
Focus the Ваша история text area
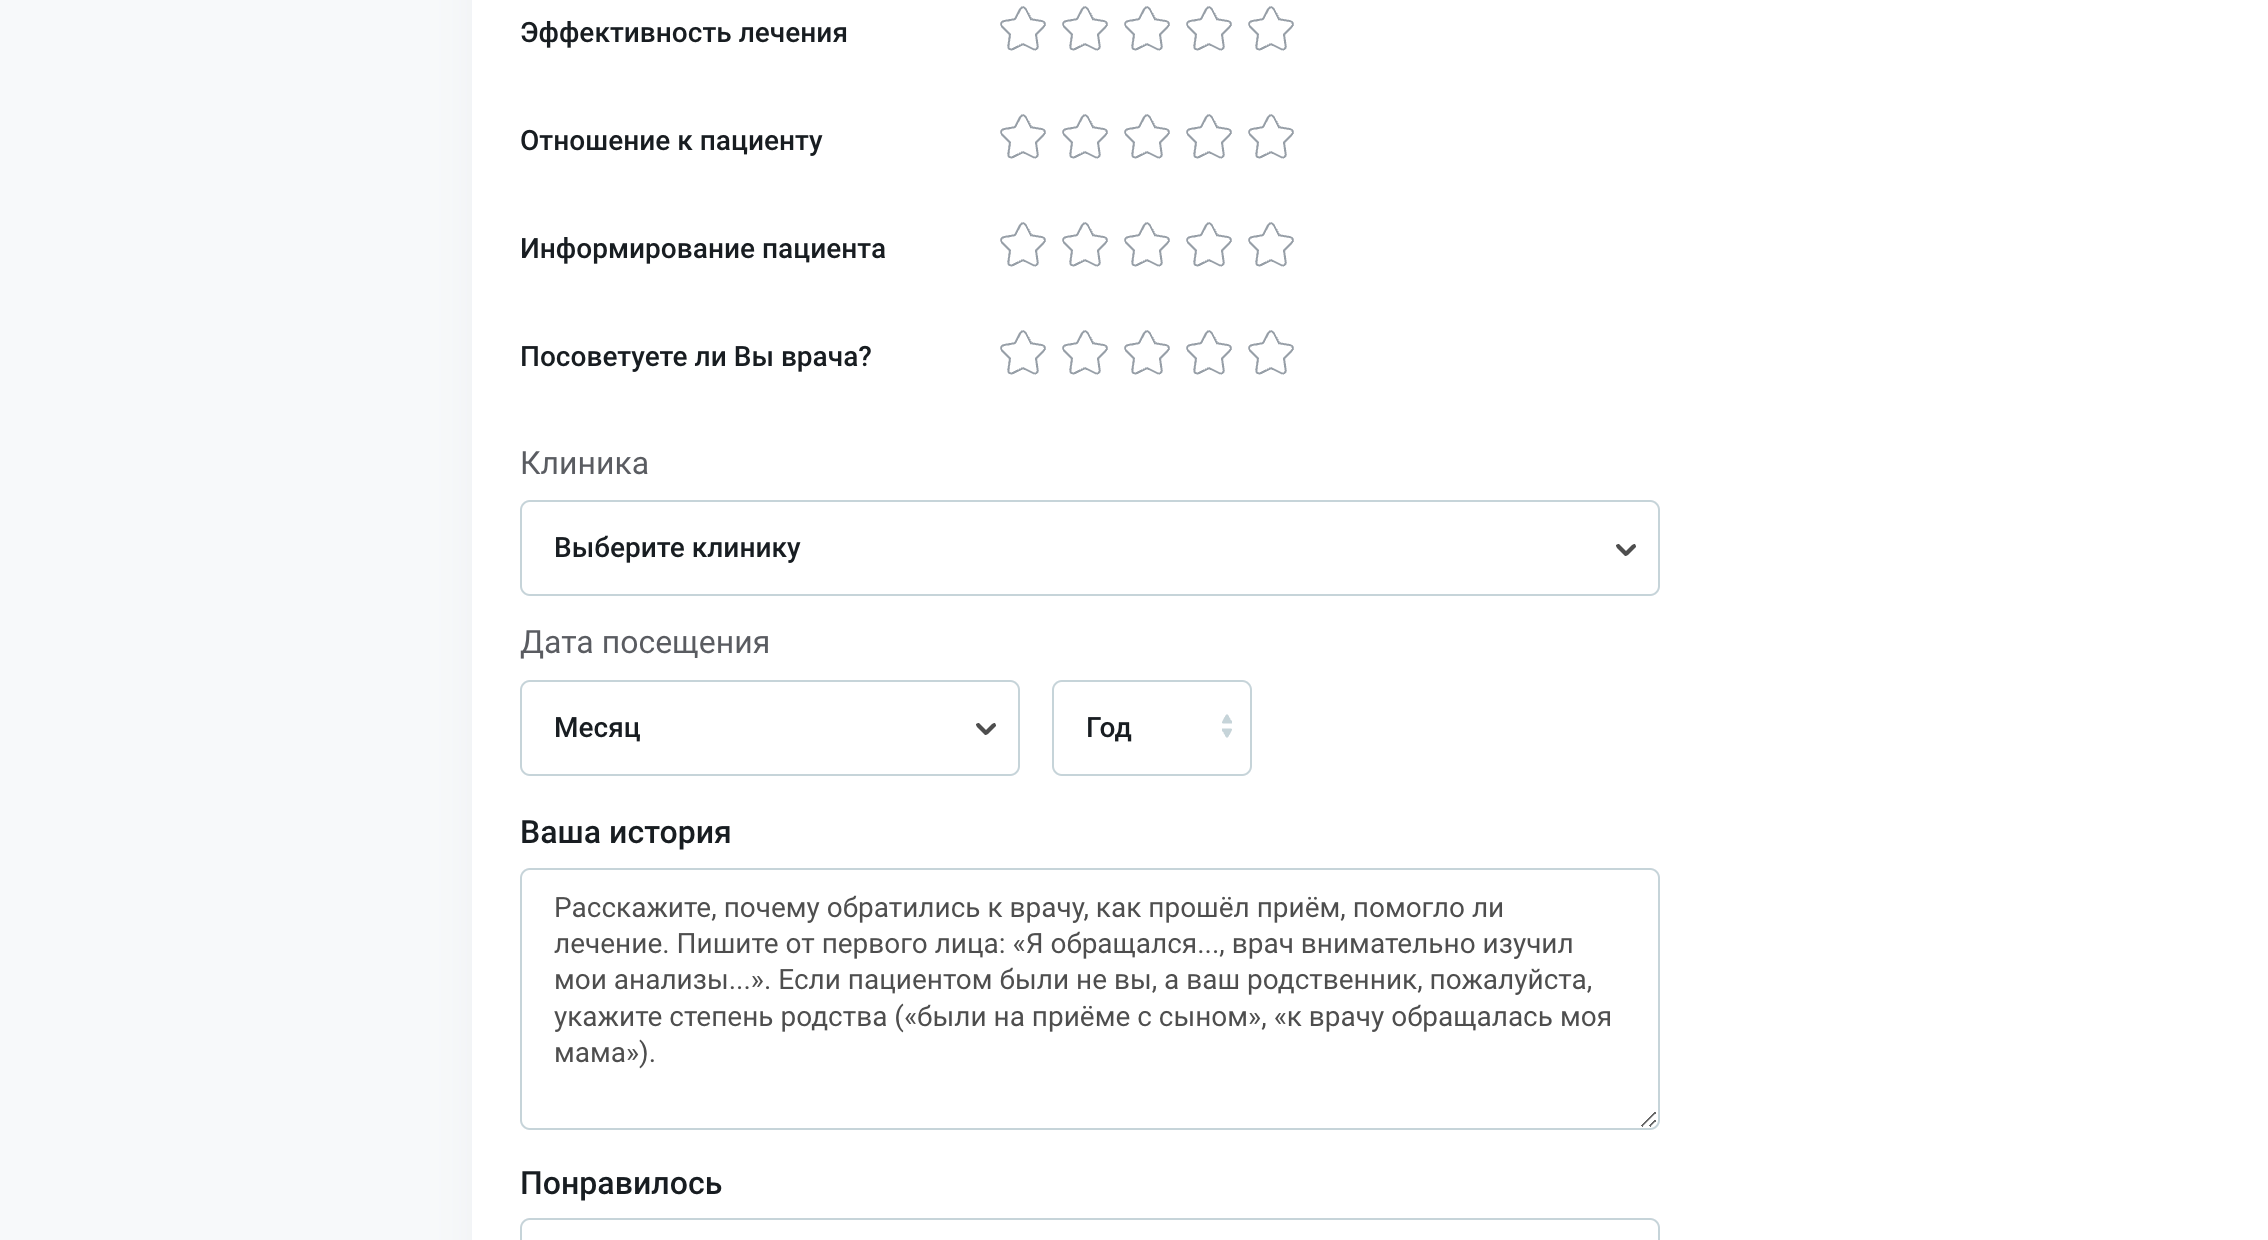(1088, 998)
